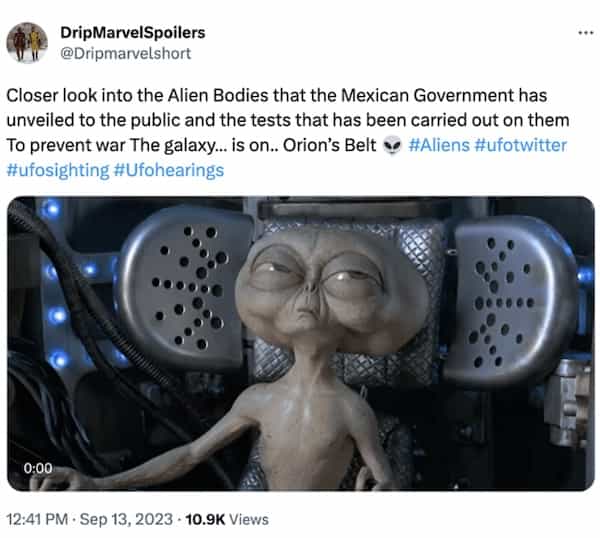
Task: Open the DripMarvelSpoilers display name link
Action: tap(132, 33)
